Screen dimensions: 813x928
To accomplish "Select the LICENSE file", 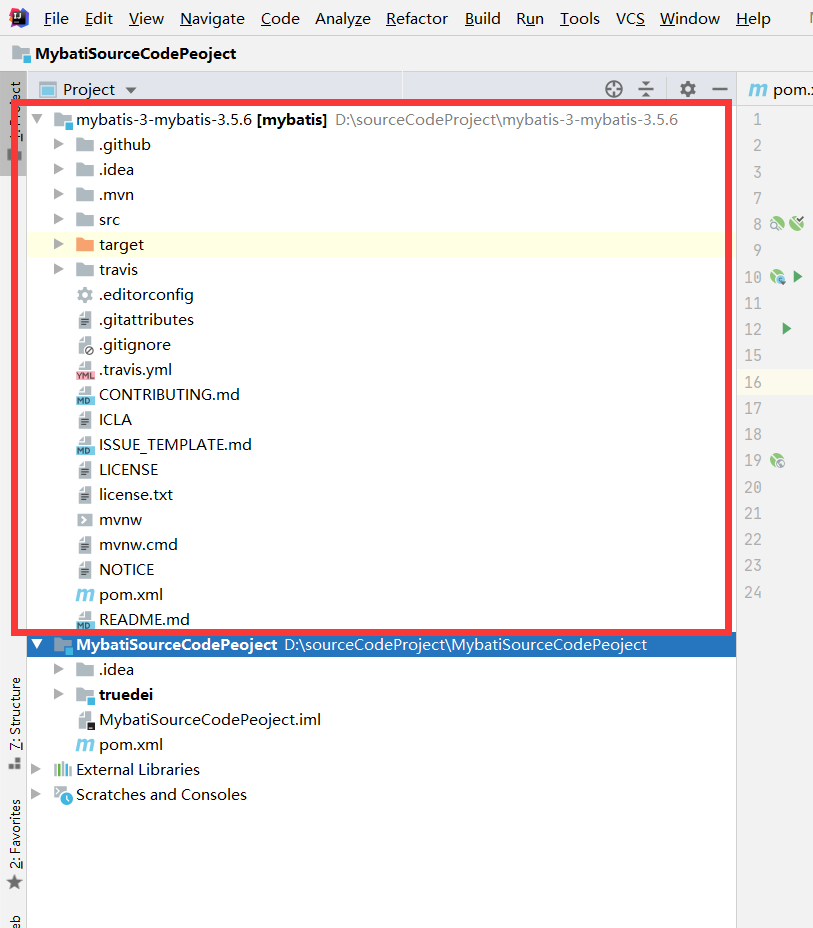I will pos(128,470).
